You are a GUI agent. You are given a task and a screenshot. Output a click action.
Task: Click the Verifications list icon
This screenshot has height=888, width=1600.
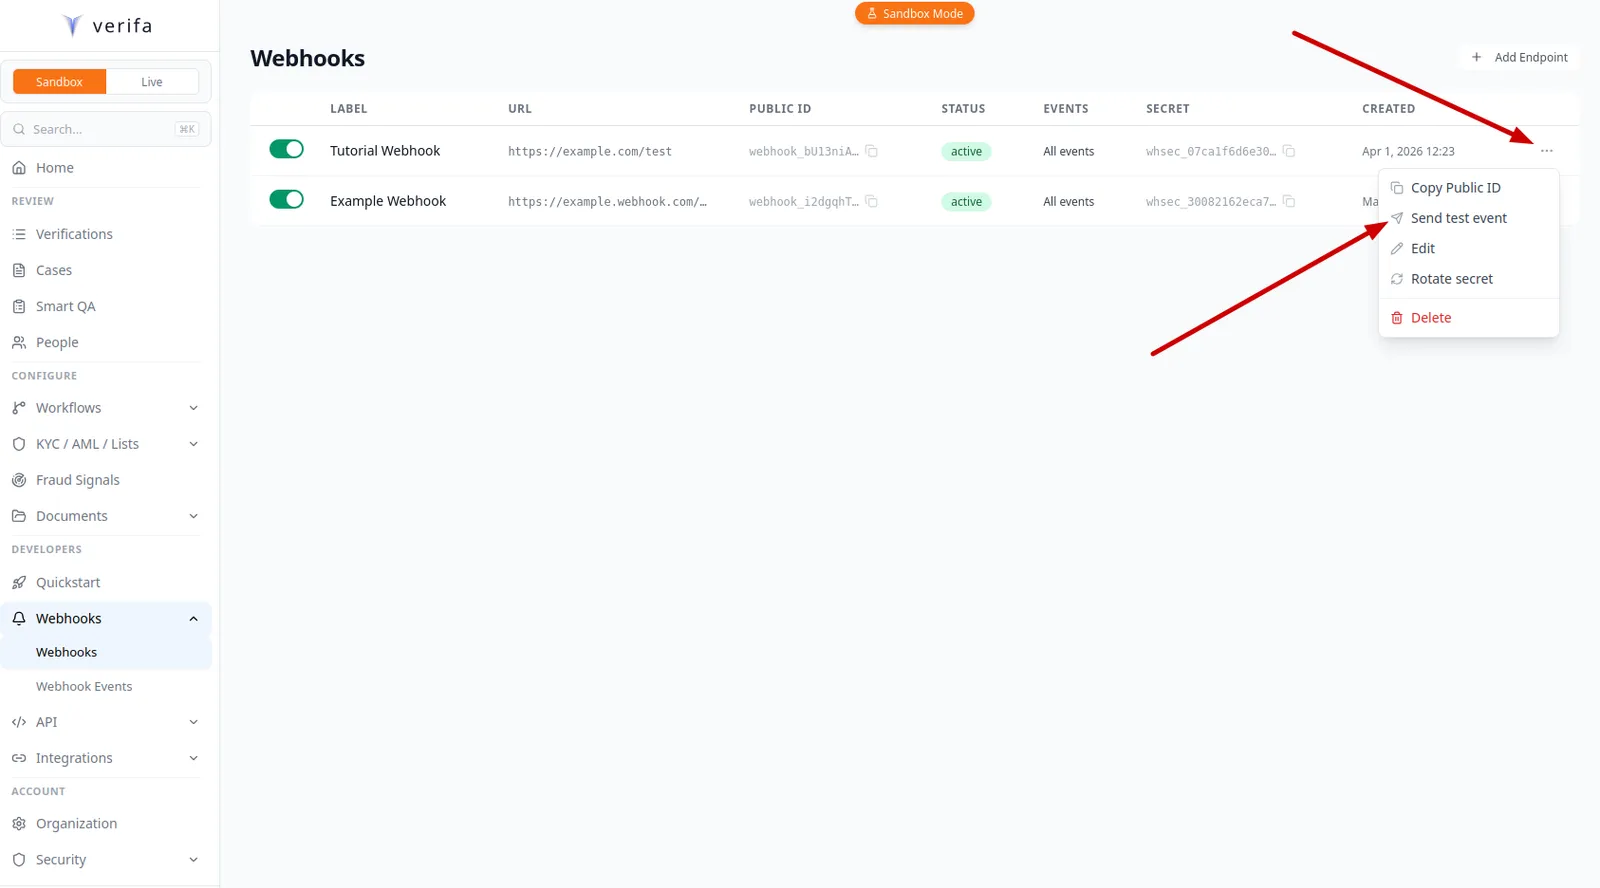point(19,234)
